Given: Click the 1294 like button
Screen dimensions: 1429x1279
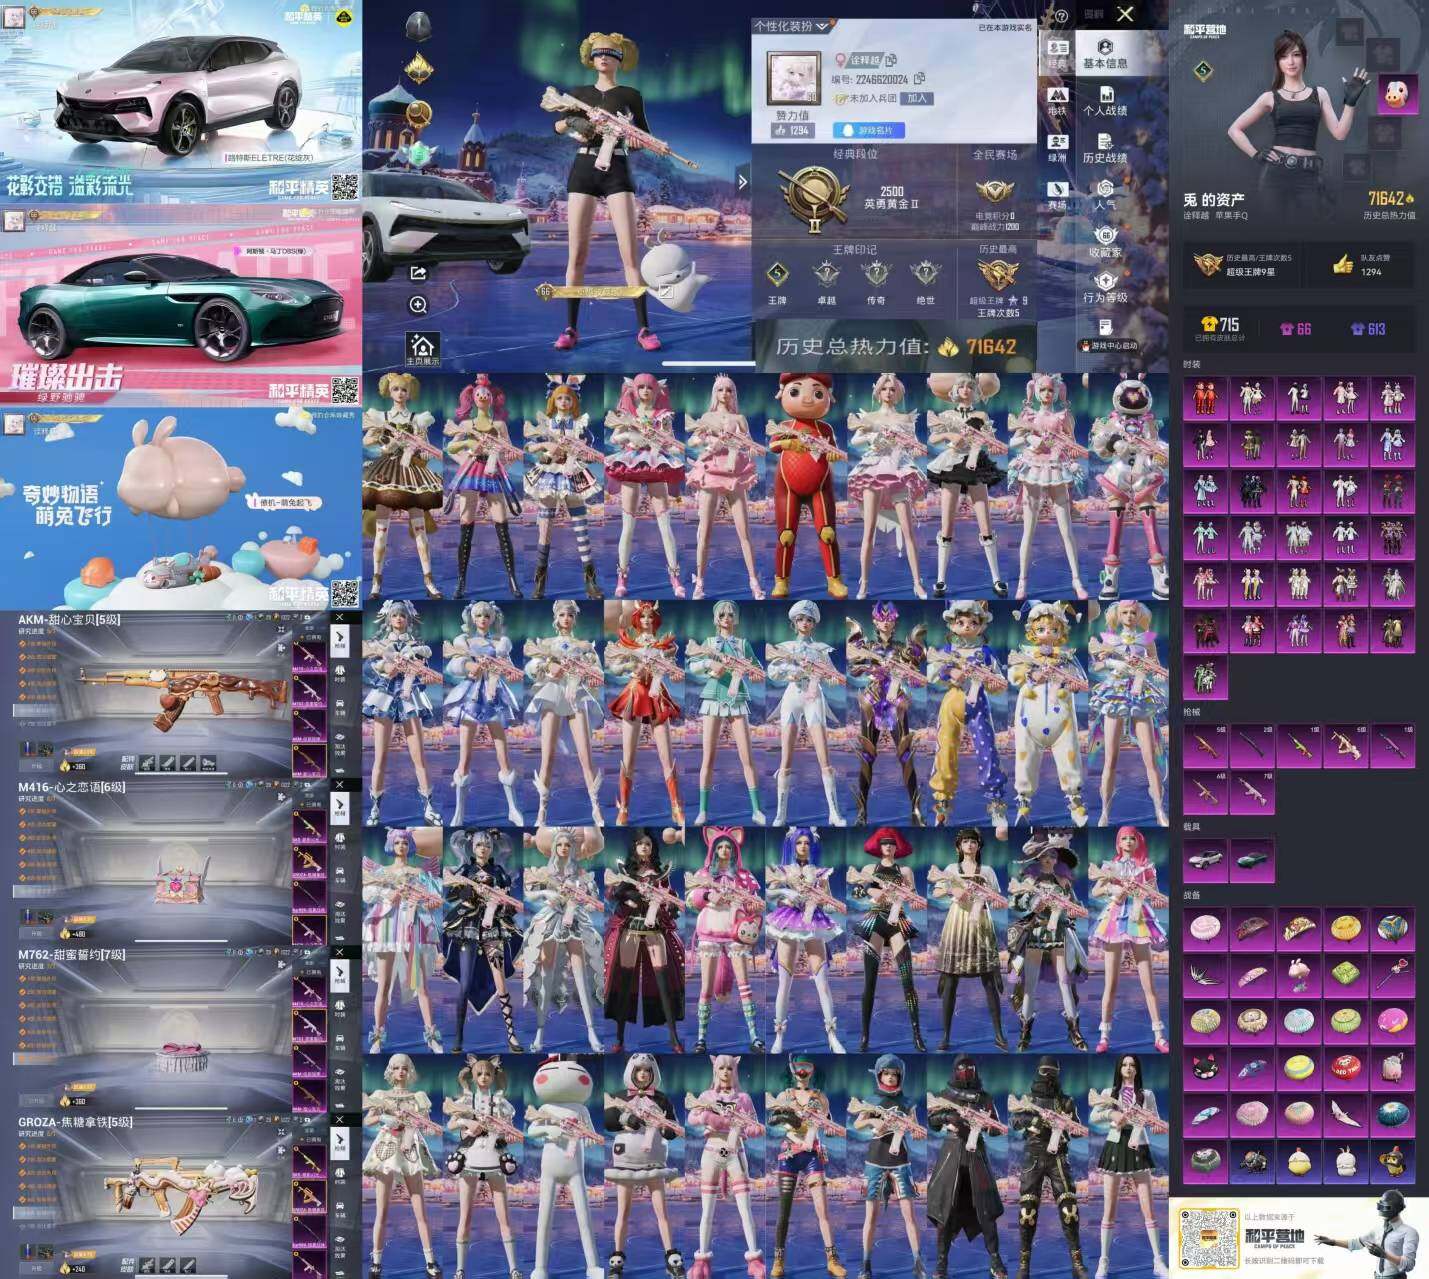Looking at the screenshot, I should click(x=792, y=130).
